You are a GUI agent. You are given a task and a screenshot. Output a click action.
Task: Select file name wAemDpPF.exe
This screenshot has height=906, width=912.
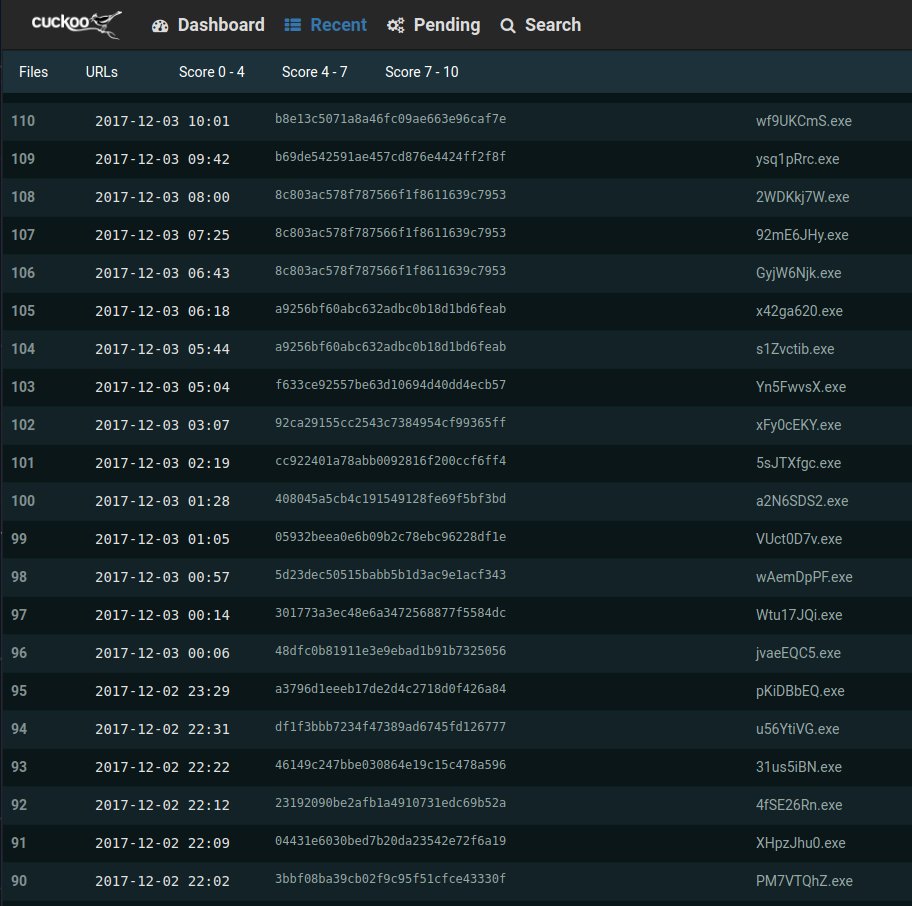[x=804, y=577]
